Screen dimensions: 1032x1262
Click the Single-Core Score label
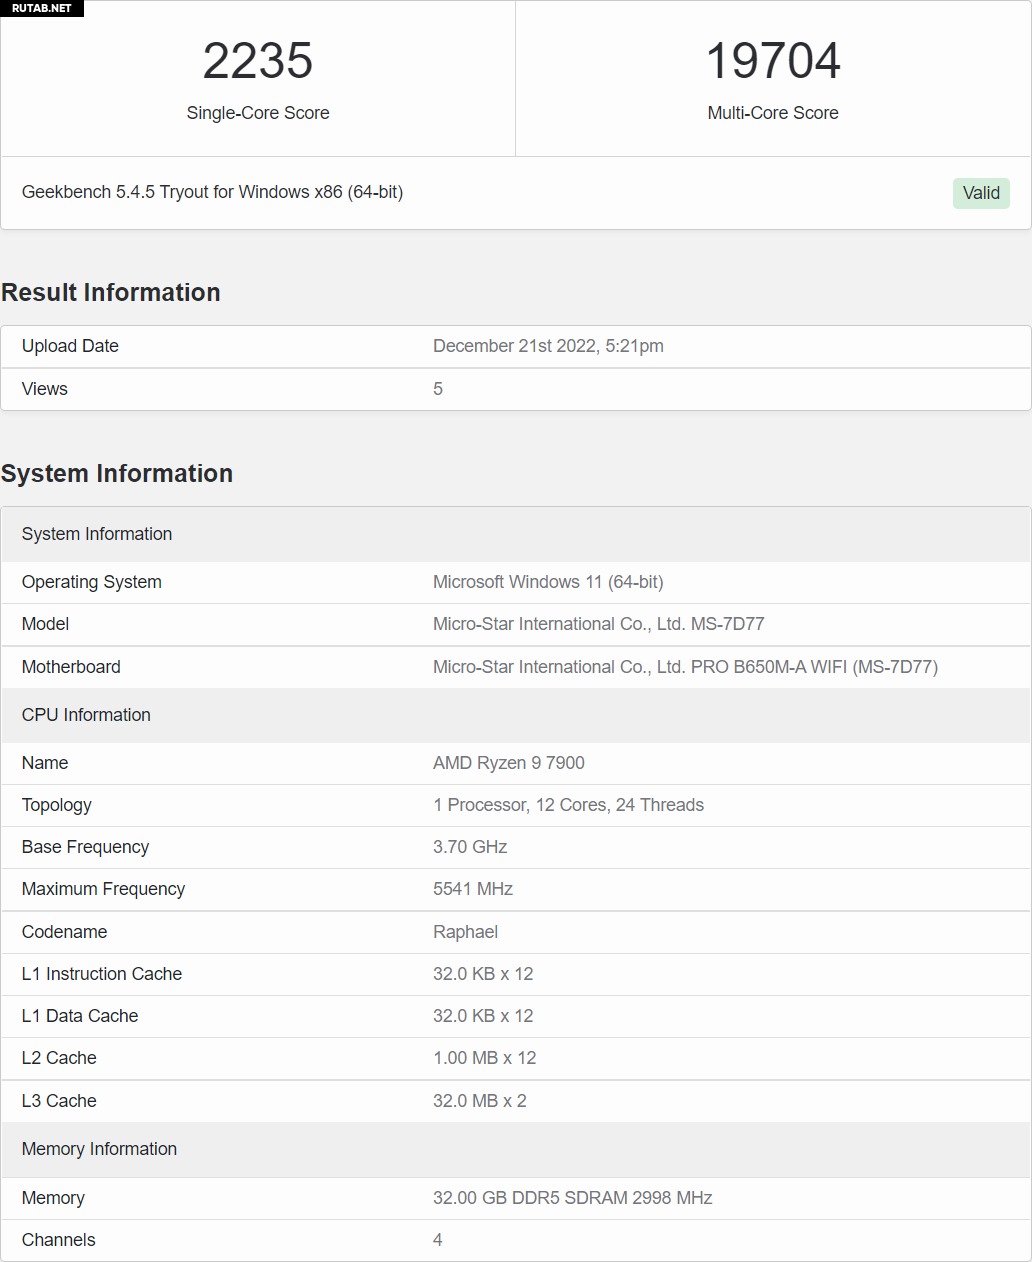coord(258,113)
